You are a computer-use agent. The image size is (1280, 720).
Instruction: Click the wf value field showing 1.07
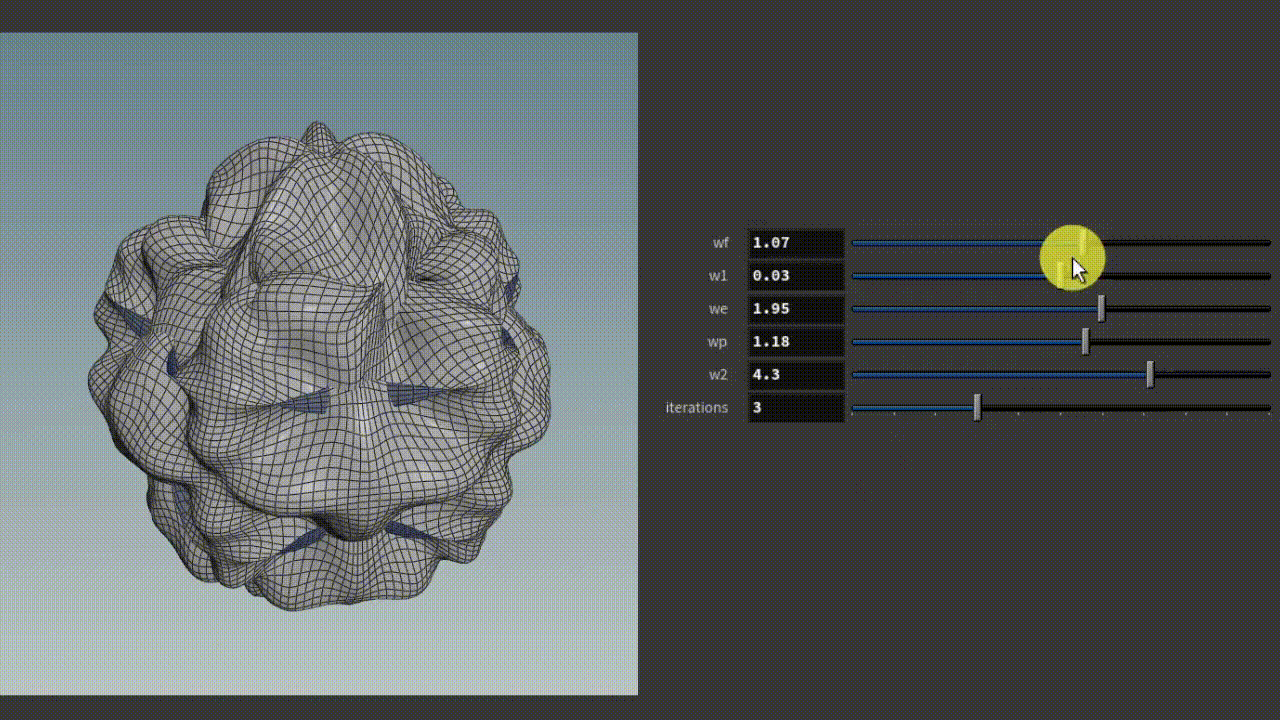pyautogui.click(x=796, y=243)
